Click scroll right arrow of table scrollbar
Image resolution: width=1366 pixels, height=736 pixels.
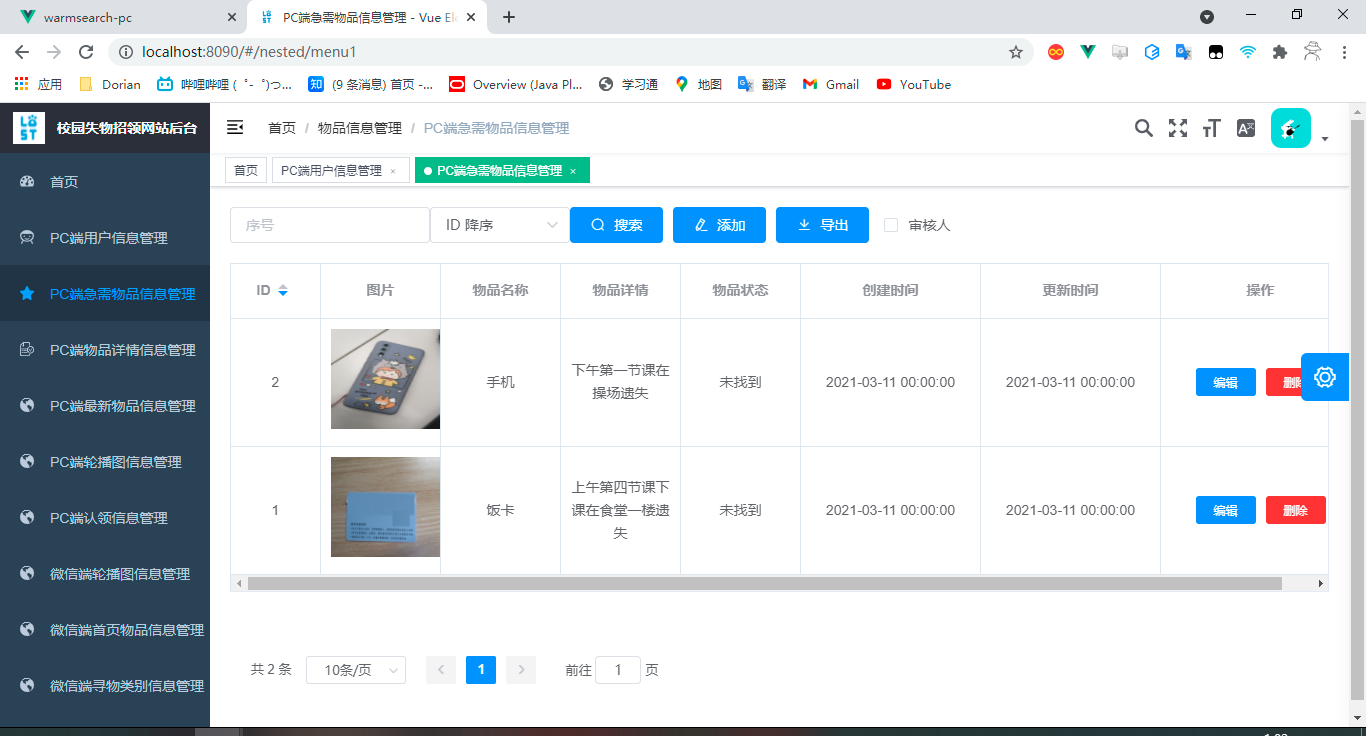(1321, 583)
